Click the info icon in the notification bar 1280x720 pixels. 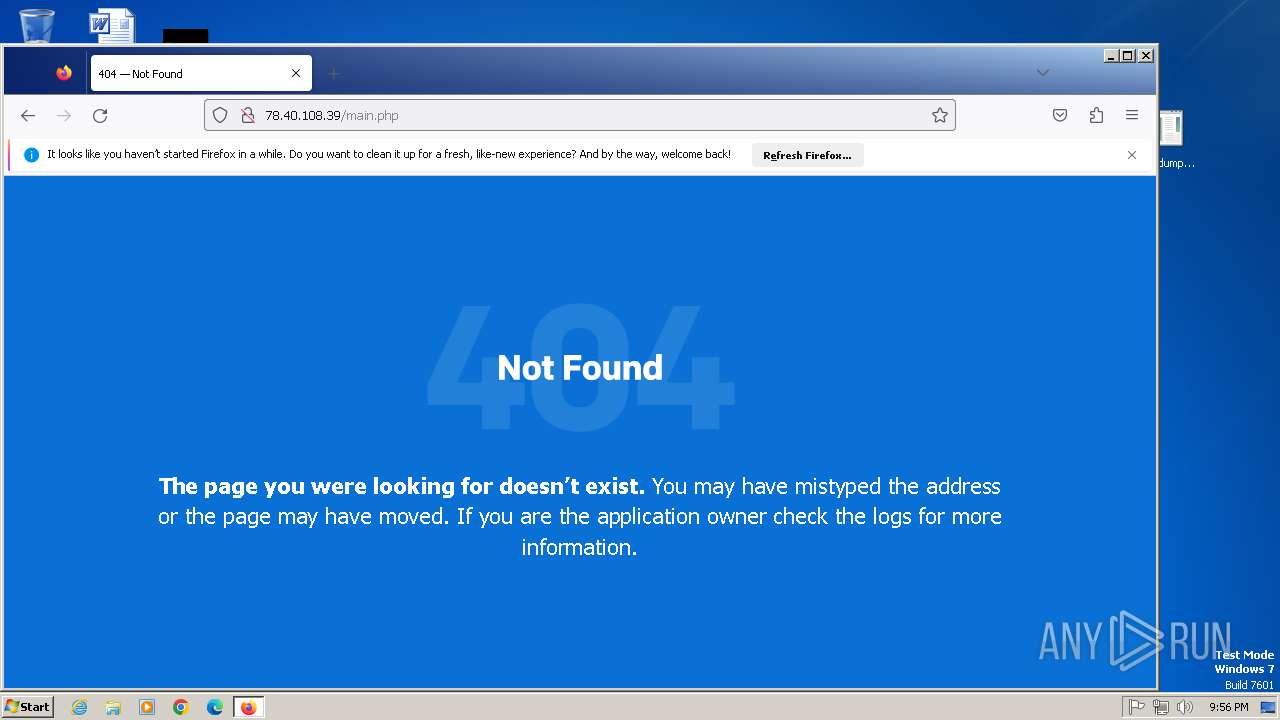(31, 155)
